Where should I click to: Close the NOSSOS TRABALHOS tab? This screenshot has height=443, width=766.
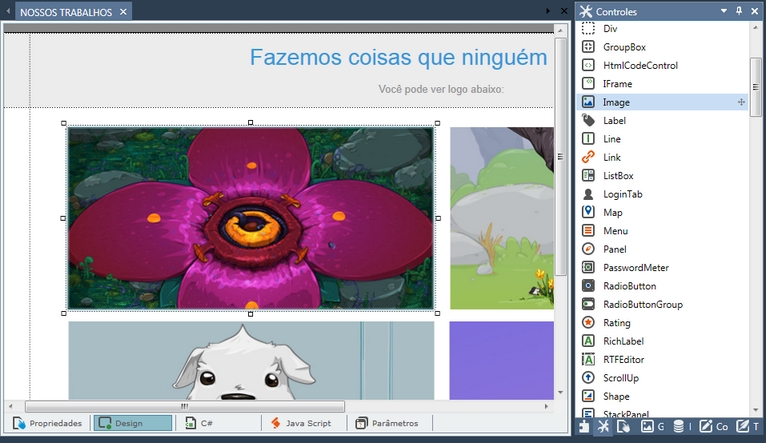(x=124, y=12)
